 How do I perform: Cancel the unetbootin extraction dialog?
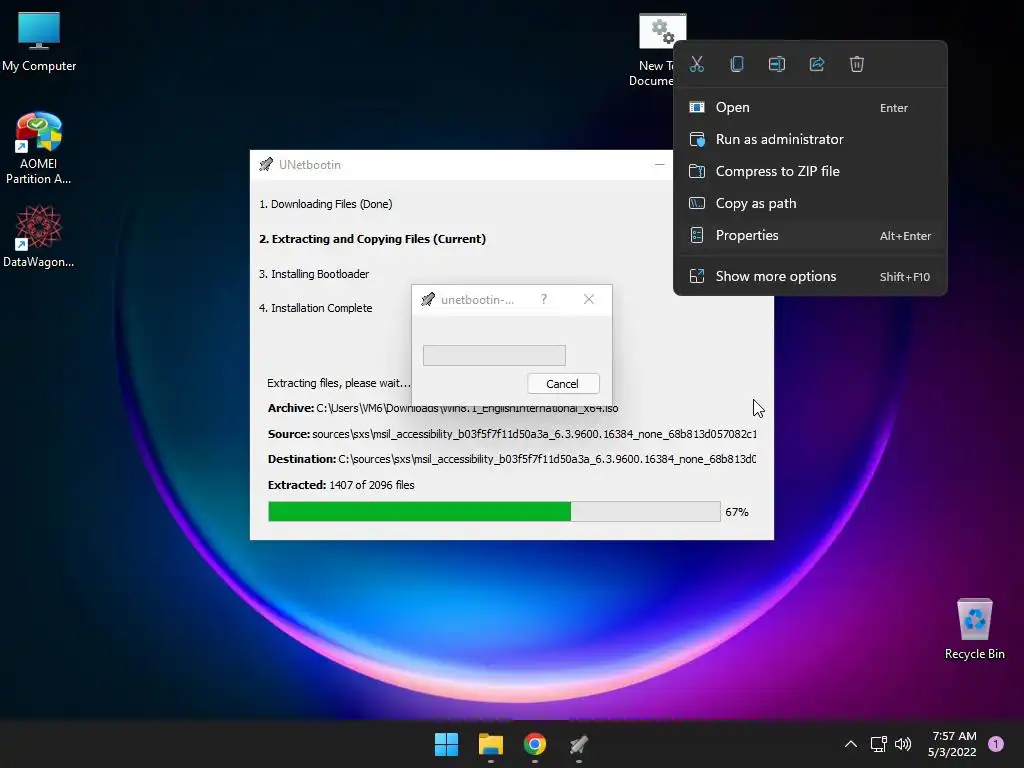(563, 383)
